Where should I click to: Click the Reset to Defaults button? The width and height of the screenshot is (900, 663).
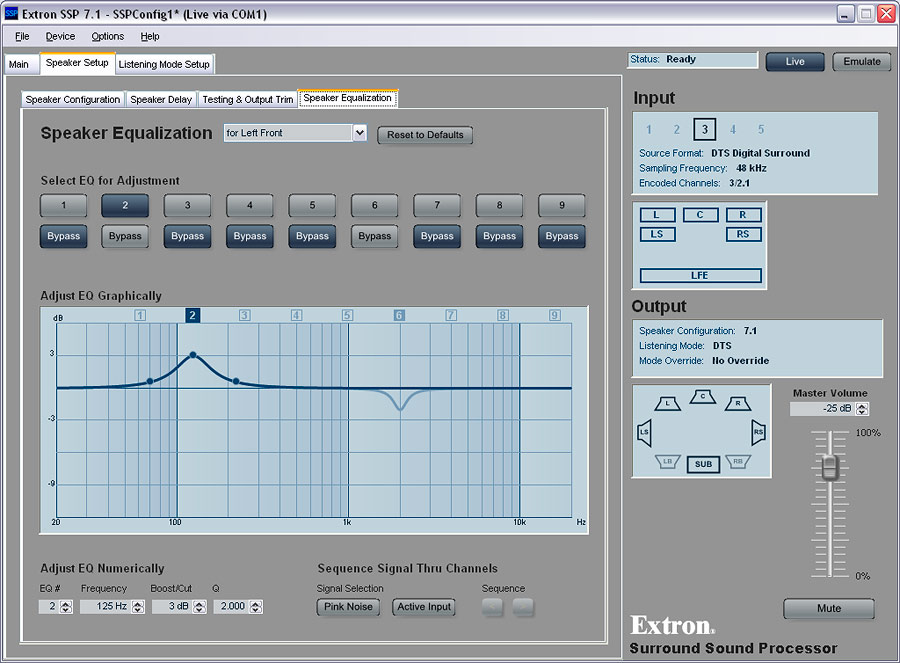coord(425,135)
